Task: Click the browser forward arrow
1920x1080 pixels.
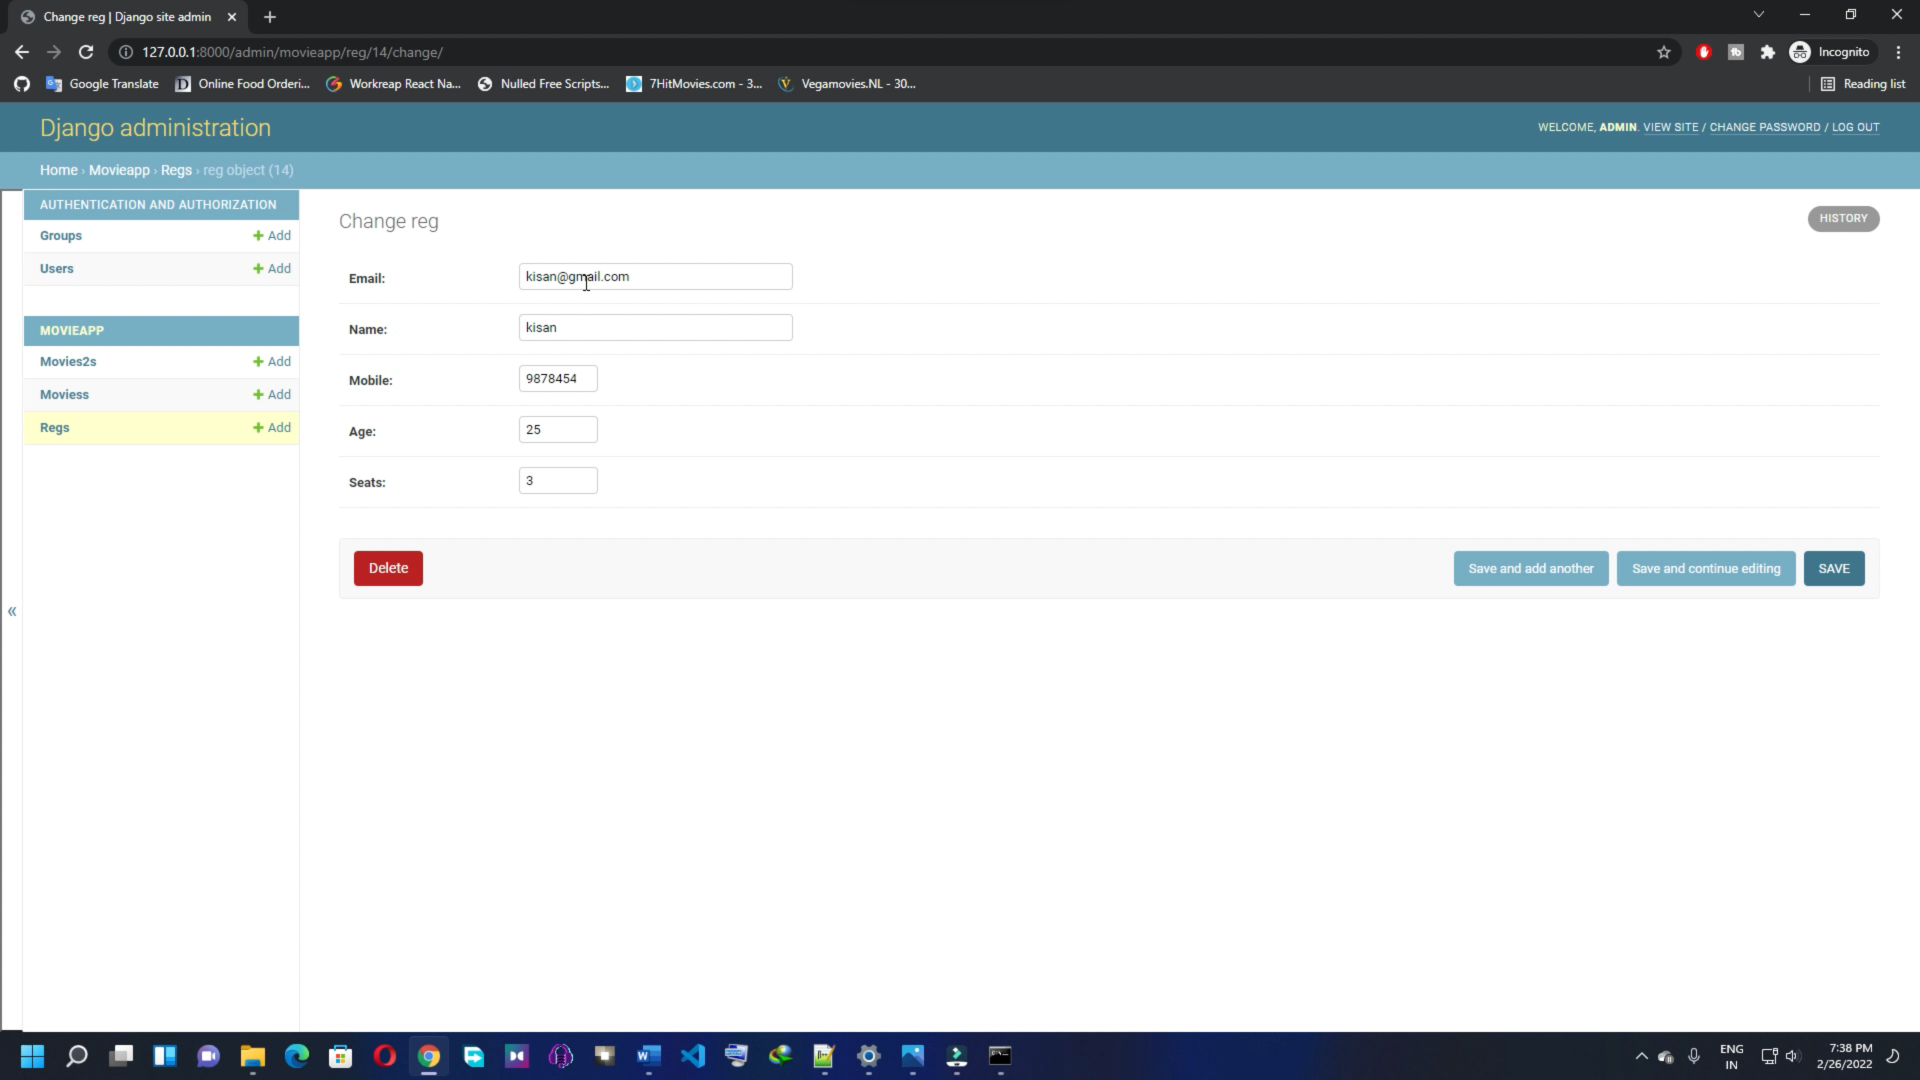Action: [x=54, y=52]
